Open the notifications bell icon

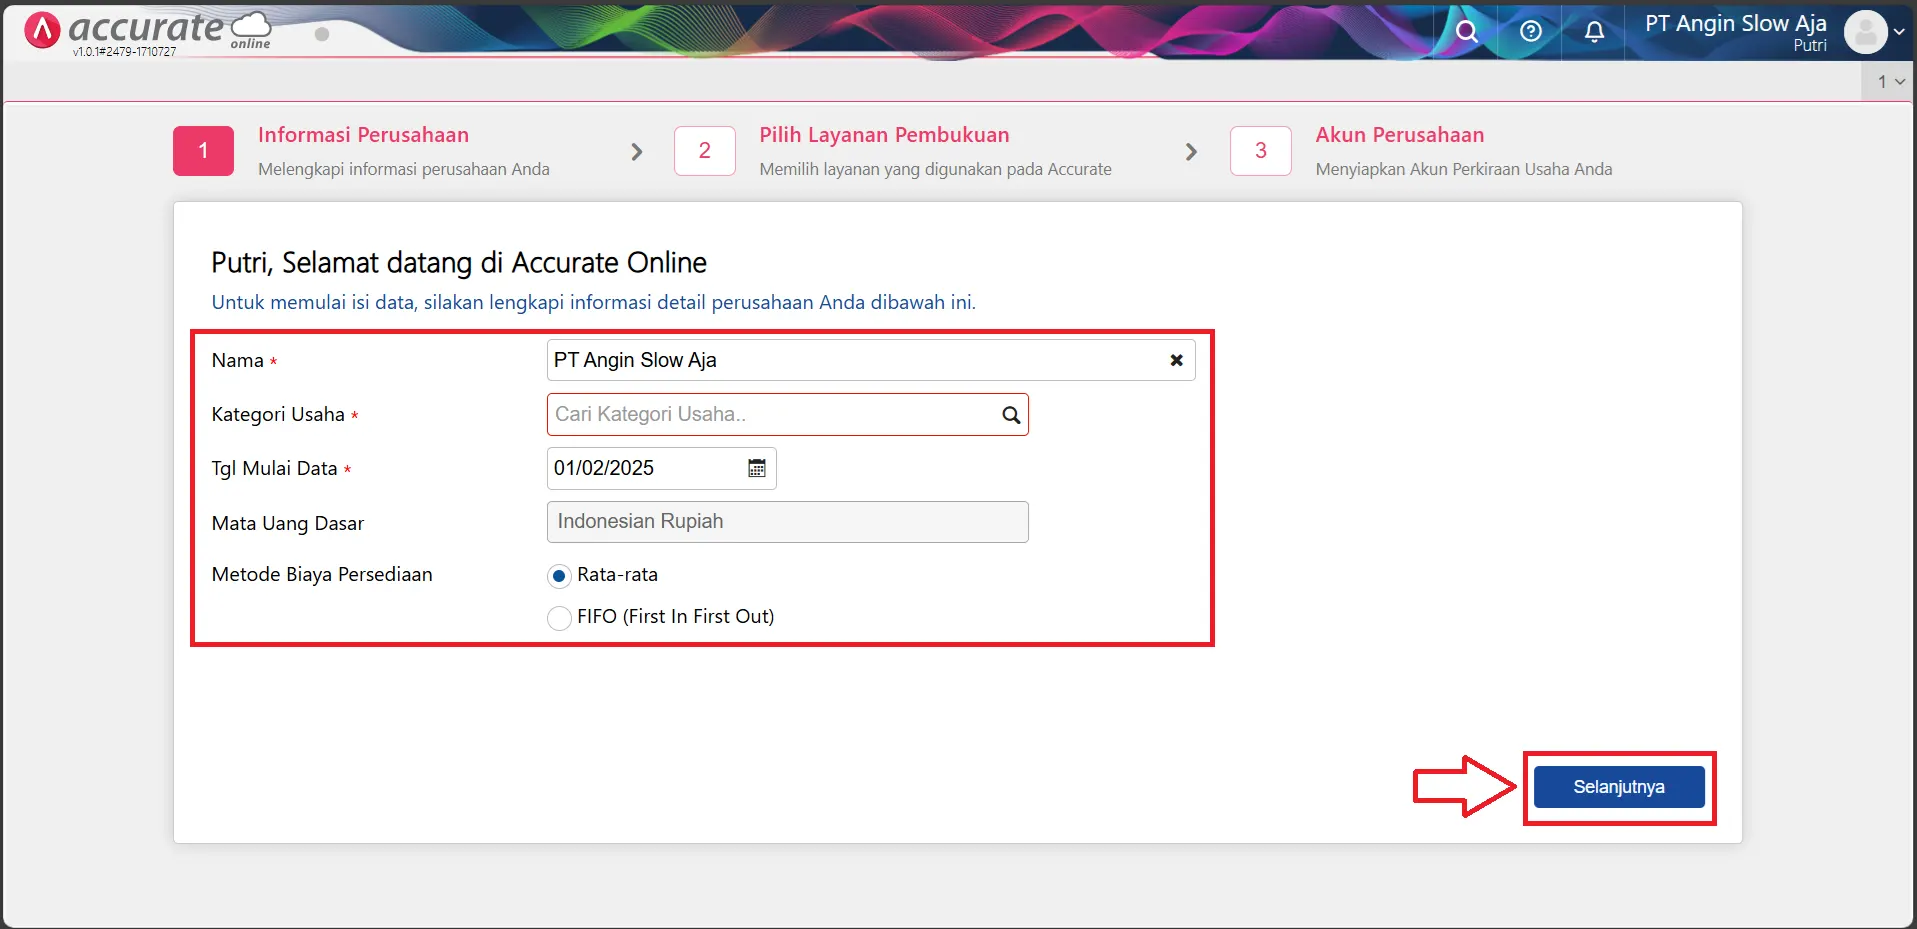click(1594, 32)
